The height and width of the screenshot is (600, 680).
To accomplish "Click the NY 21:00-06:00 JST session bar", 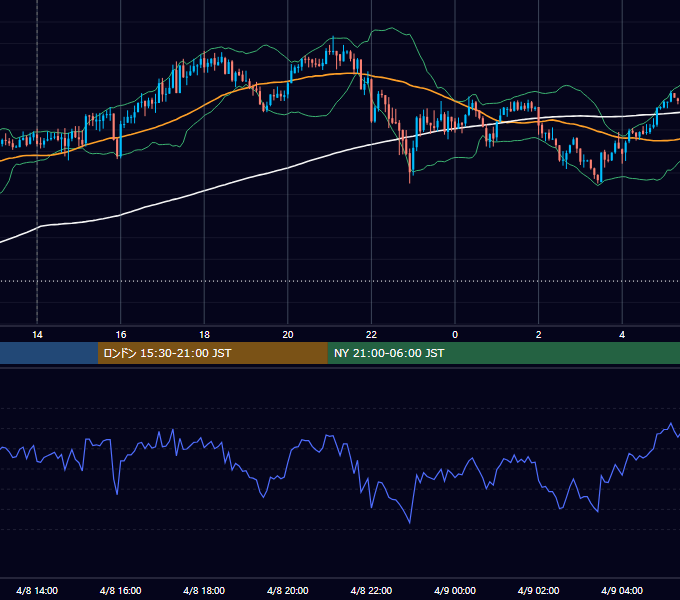I will click(503, 353).
